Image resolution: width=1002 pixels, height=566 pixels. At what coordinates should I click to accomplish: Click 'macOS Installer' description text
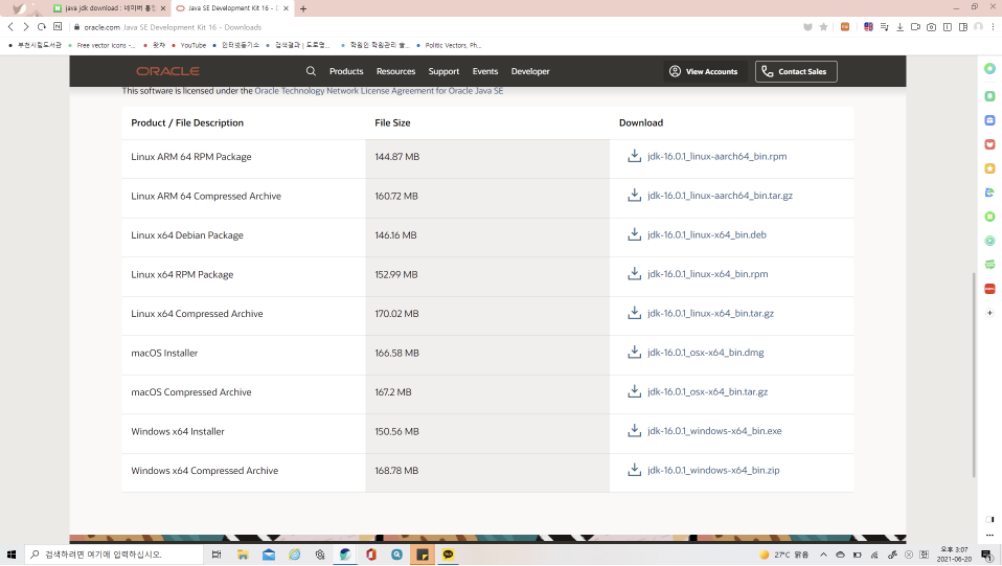point(164,353)
